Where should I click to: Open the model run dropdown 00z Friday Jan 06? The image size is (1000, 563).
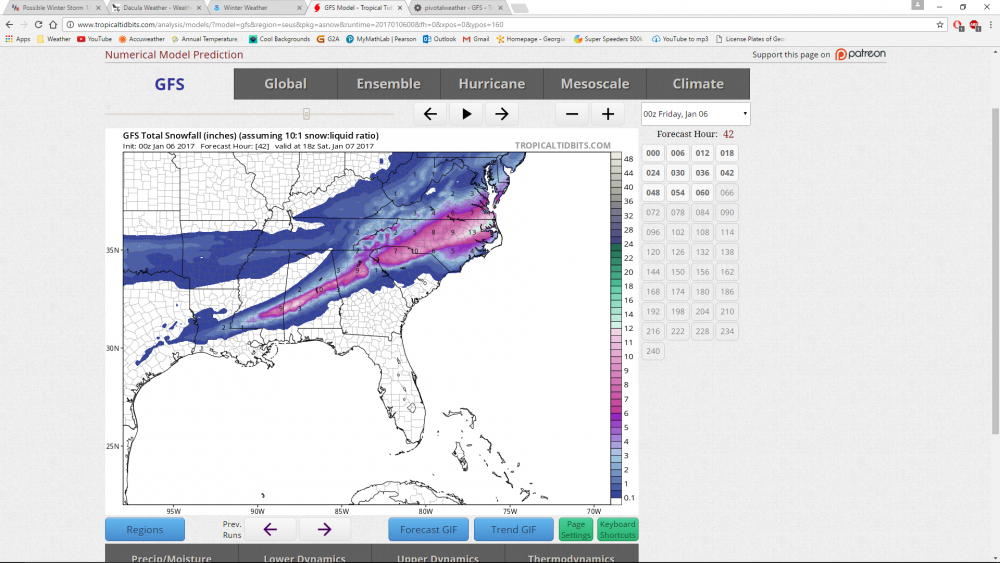pos(695,114)
